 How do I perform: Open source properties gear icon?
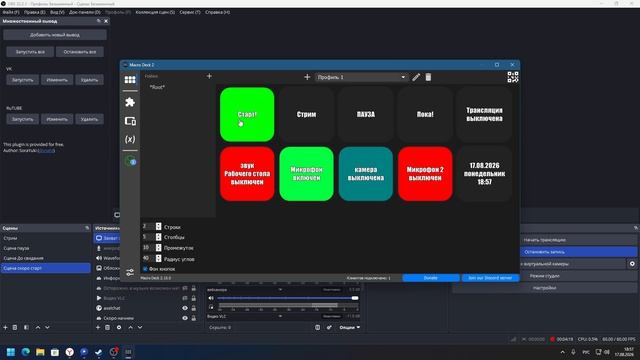click(x=119, y=327)
